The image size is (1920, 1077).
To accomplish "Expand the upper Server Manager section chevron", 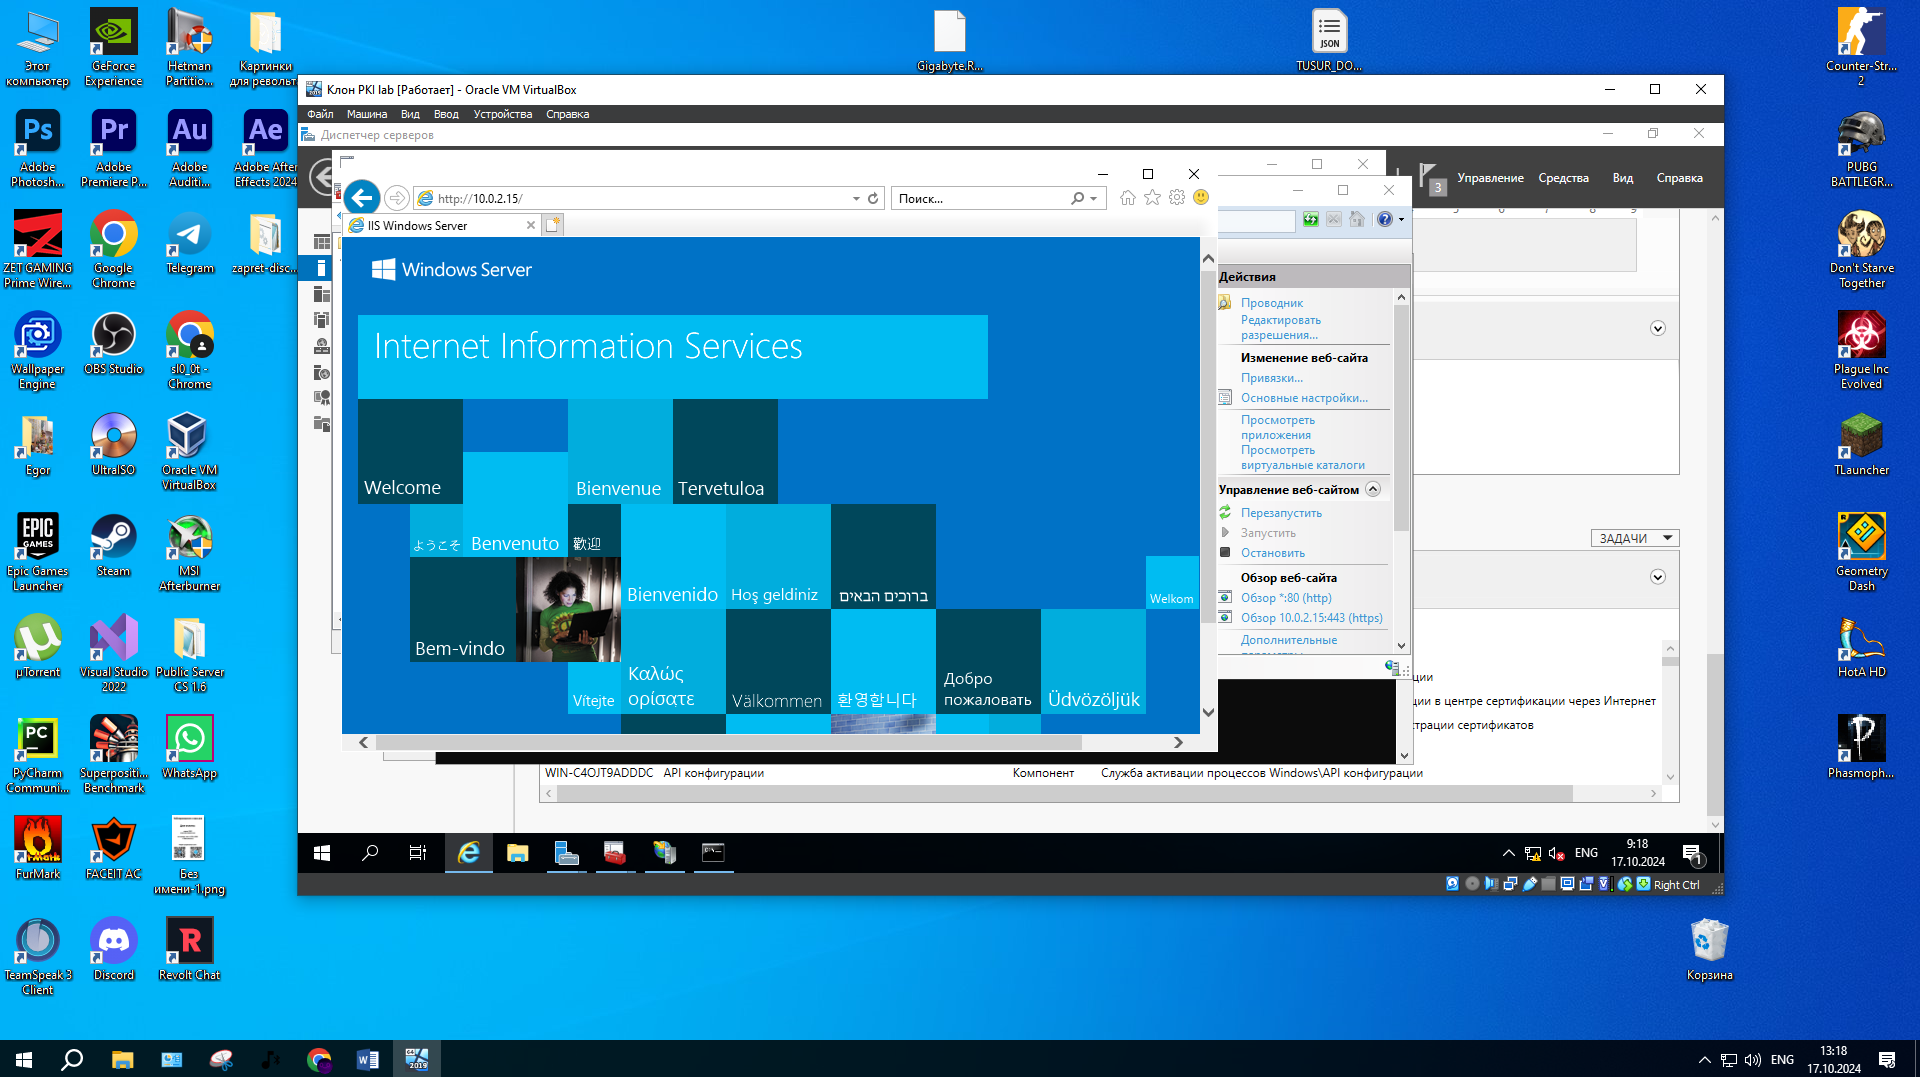I will click(1657, 328).
